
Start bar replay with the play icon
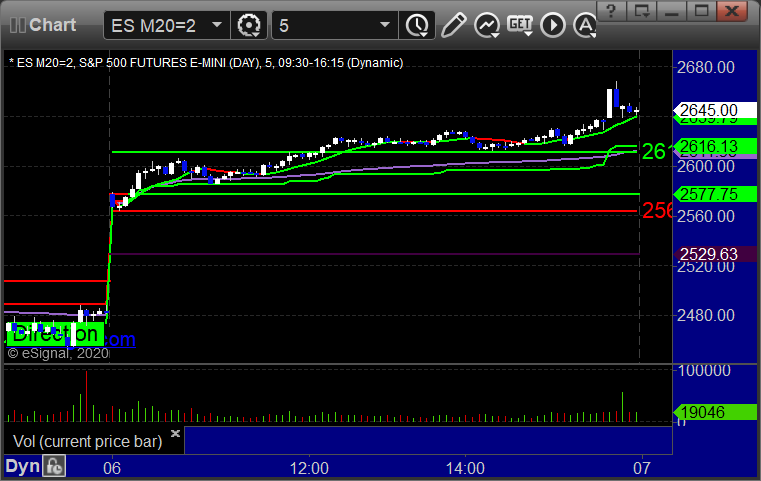point(553,25)
